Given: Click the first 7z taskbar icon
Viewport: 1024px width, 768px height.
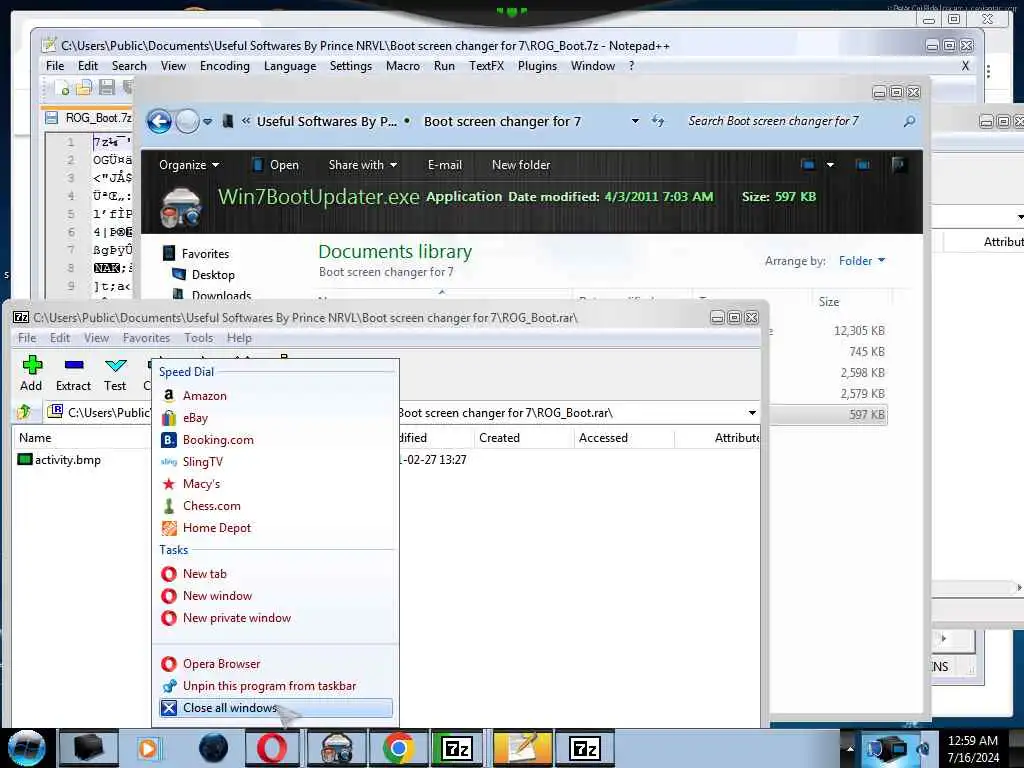Looking at the screenshot, I should pos(457,748).
